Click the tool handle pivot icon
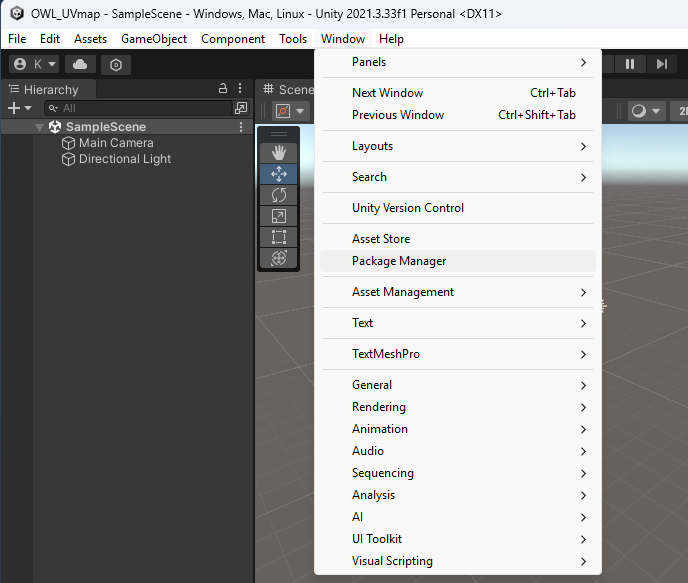 283,111
